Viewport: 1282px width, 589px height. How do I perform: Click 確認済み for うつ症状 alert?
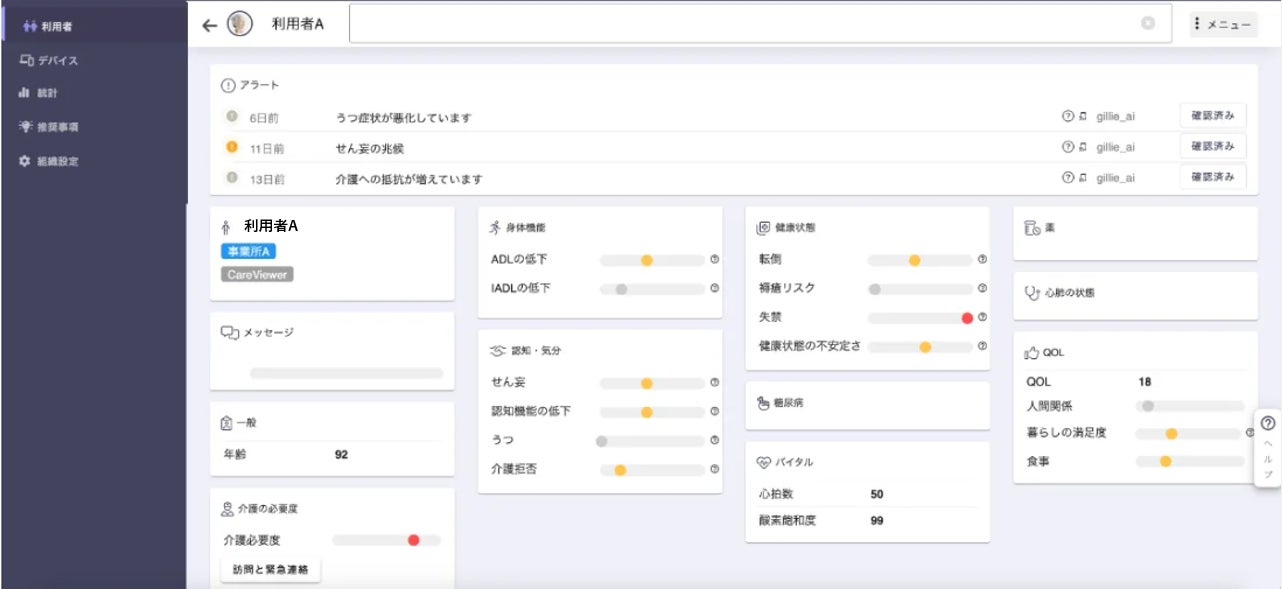(x=1213, y=117)
